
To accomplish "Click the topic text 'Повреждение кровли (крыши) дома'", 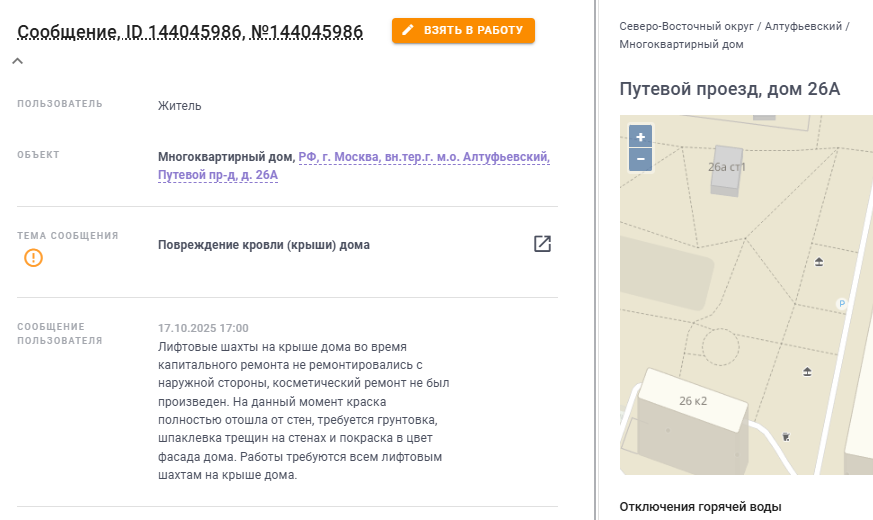I will pos(264,245).
